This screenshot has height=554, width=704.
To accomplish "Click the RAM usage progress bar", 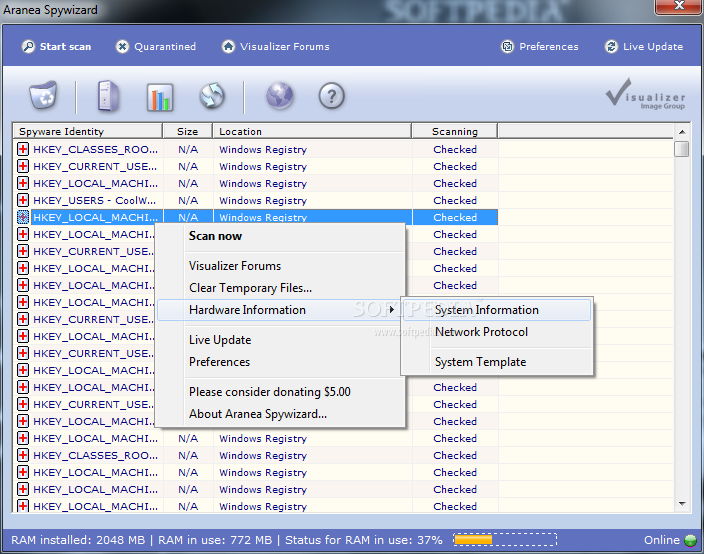I will 505,540.
